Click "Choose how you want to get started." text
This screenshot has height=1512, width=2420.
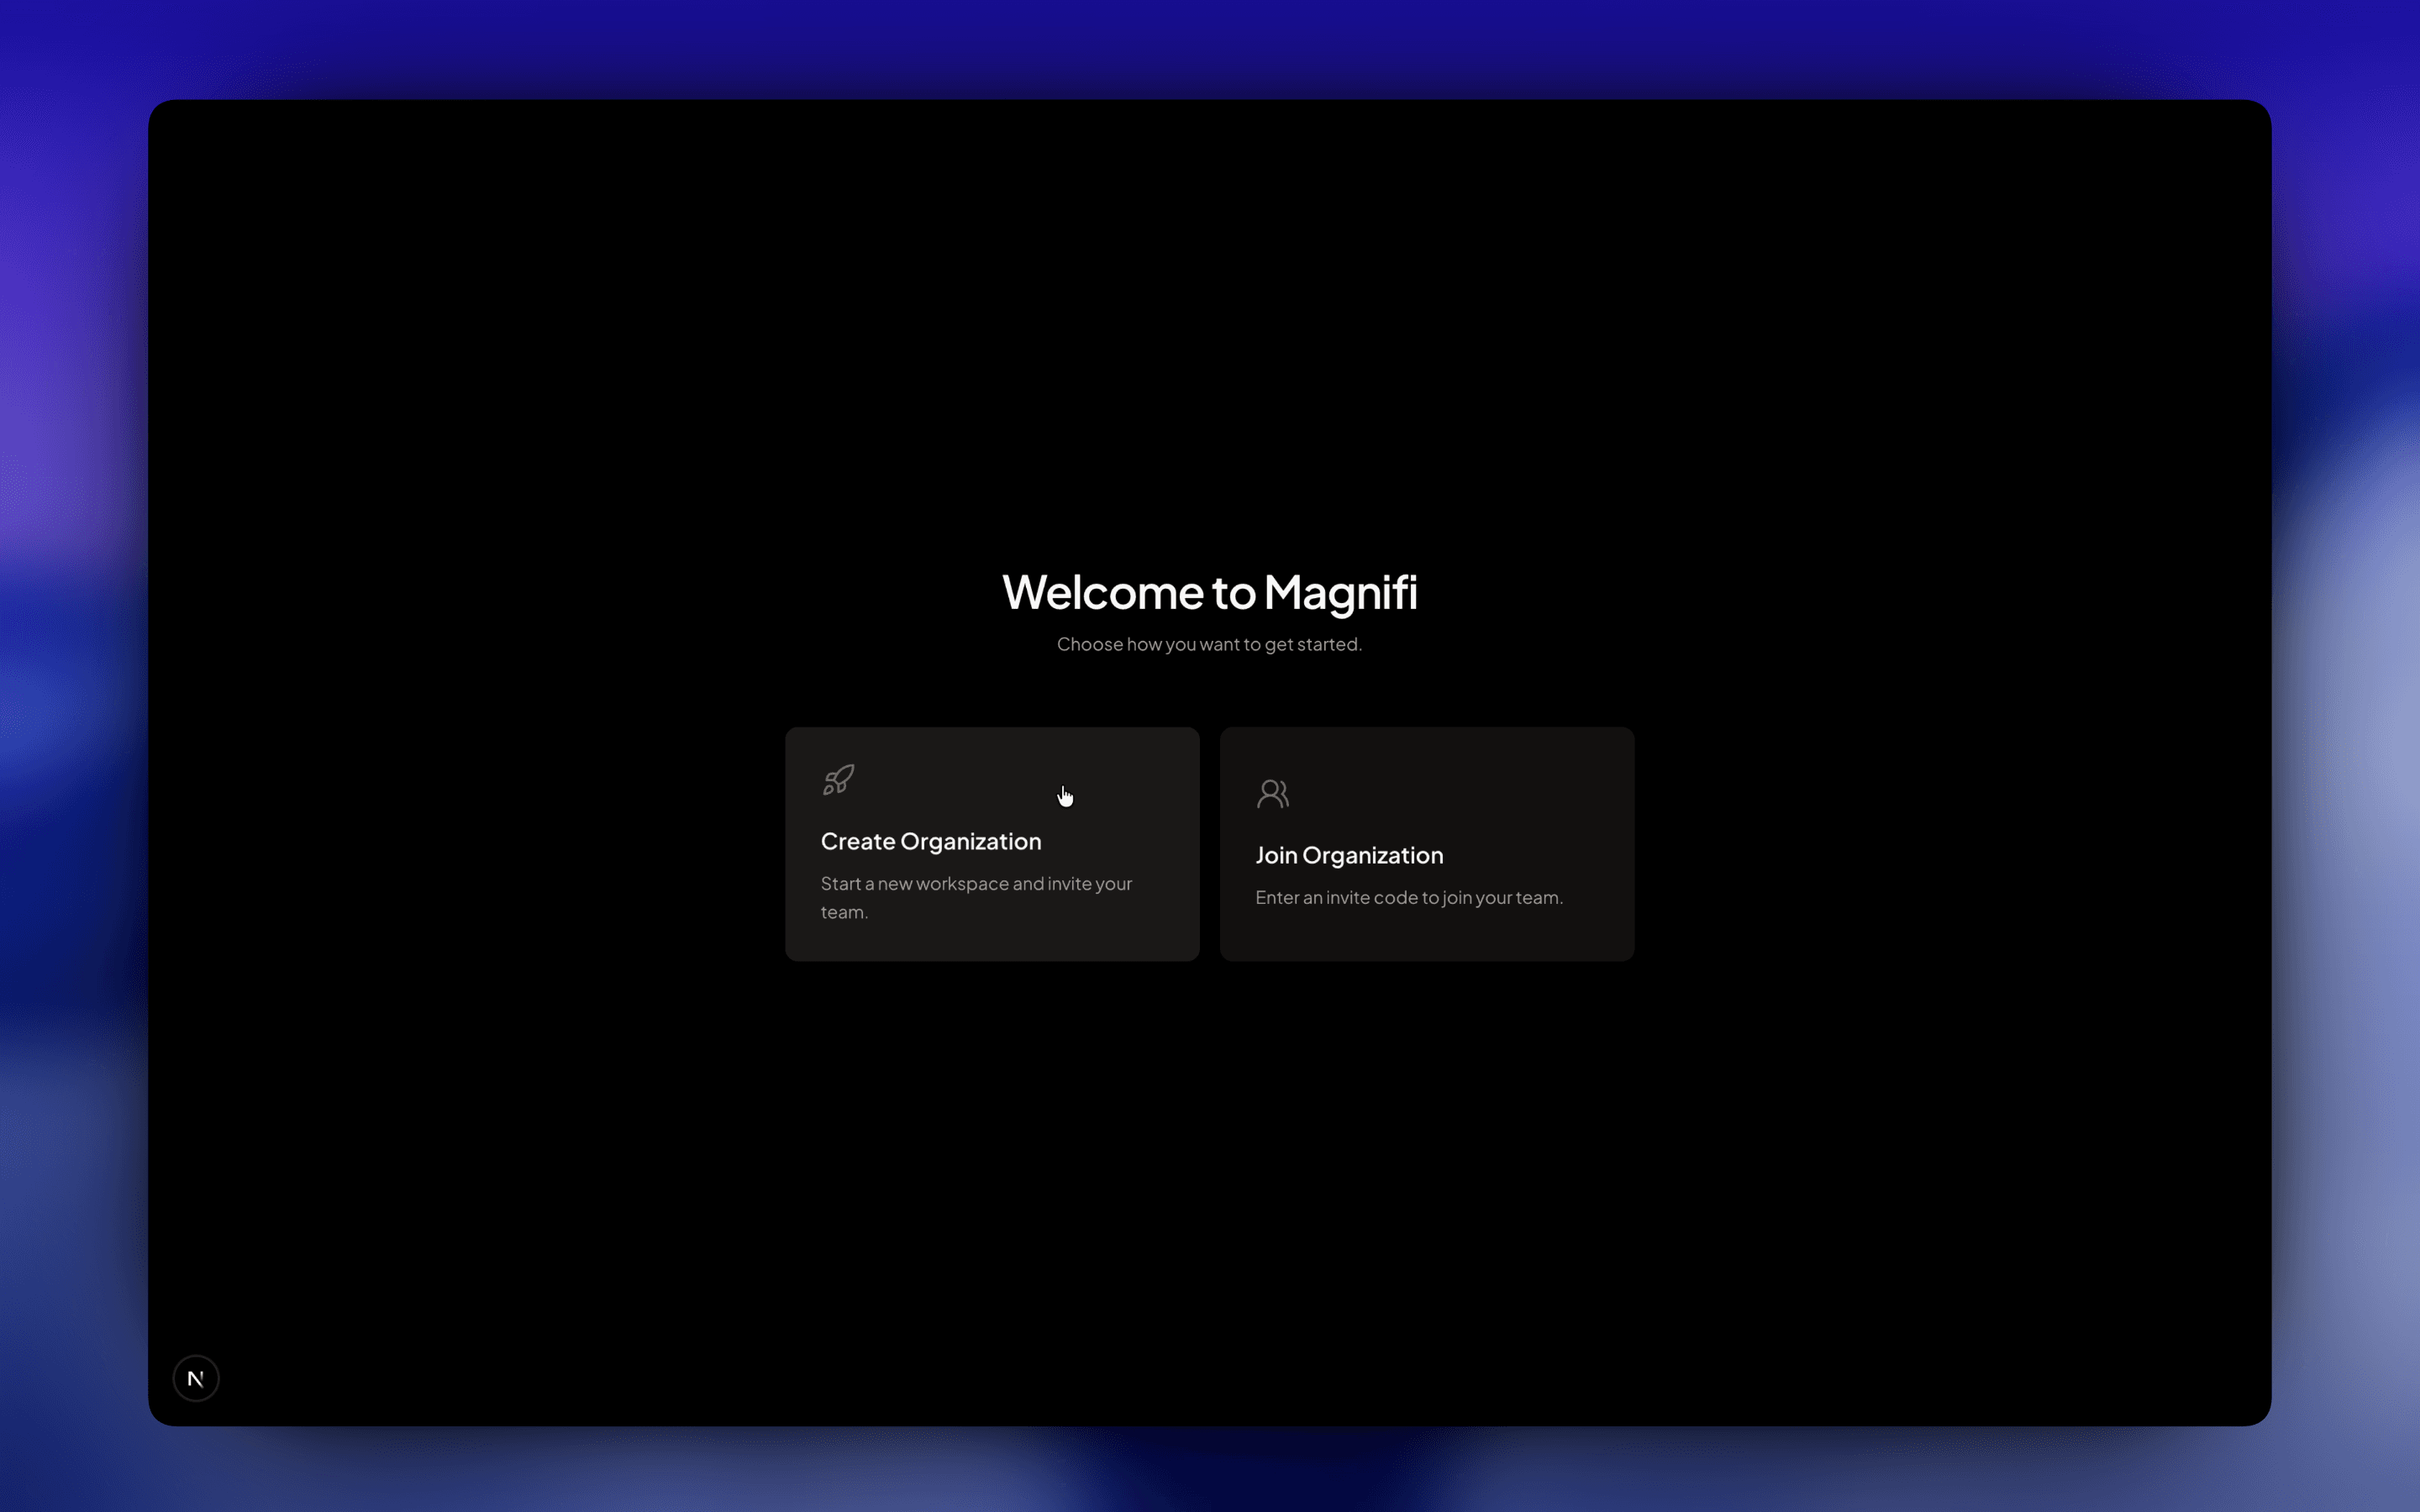[x=1210, y=644]
